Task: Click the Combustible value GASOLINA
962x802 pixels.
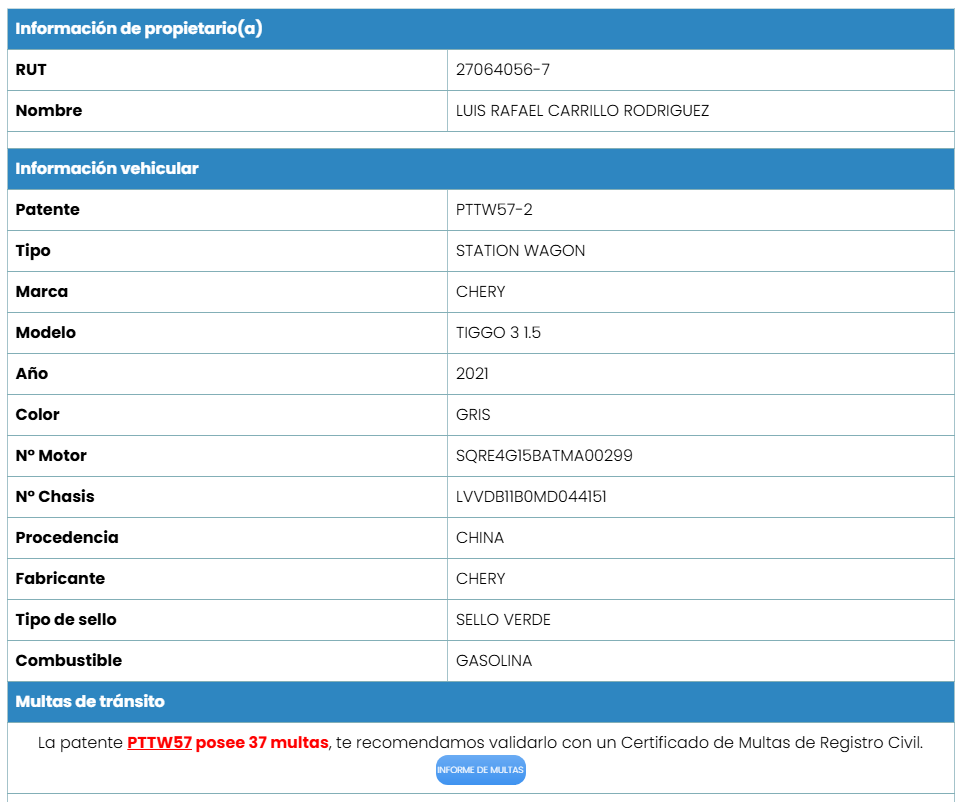Action: click(x=494, y=661)
